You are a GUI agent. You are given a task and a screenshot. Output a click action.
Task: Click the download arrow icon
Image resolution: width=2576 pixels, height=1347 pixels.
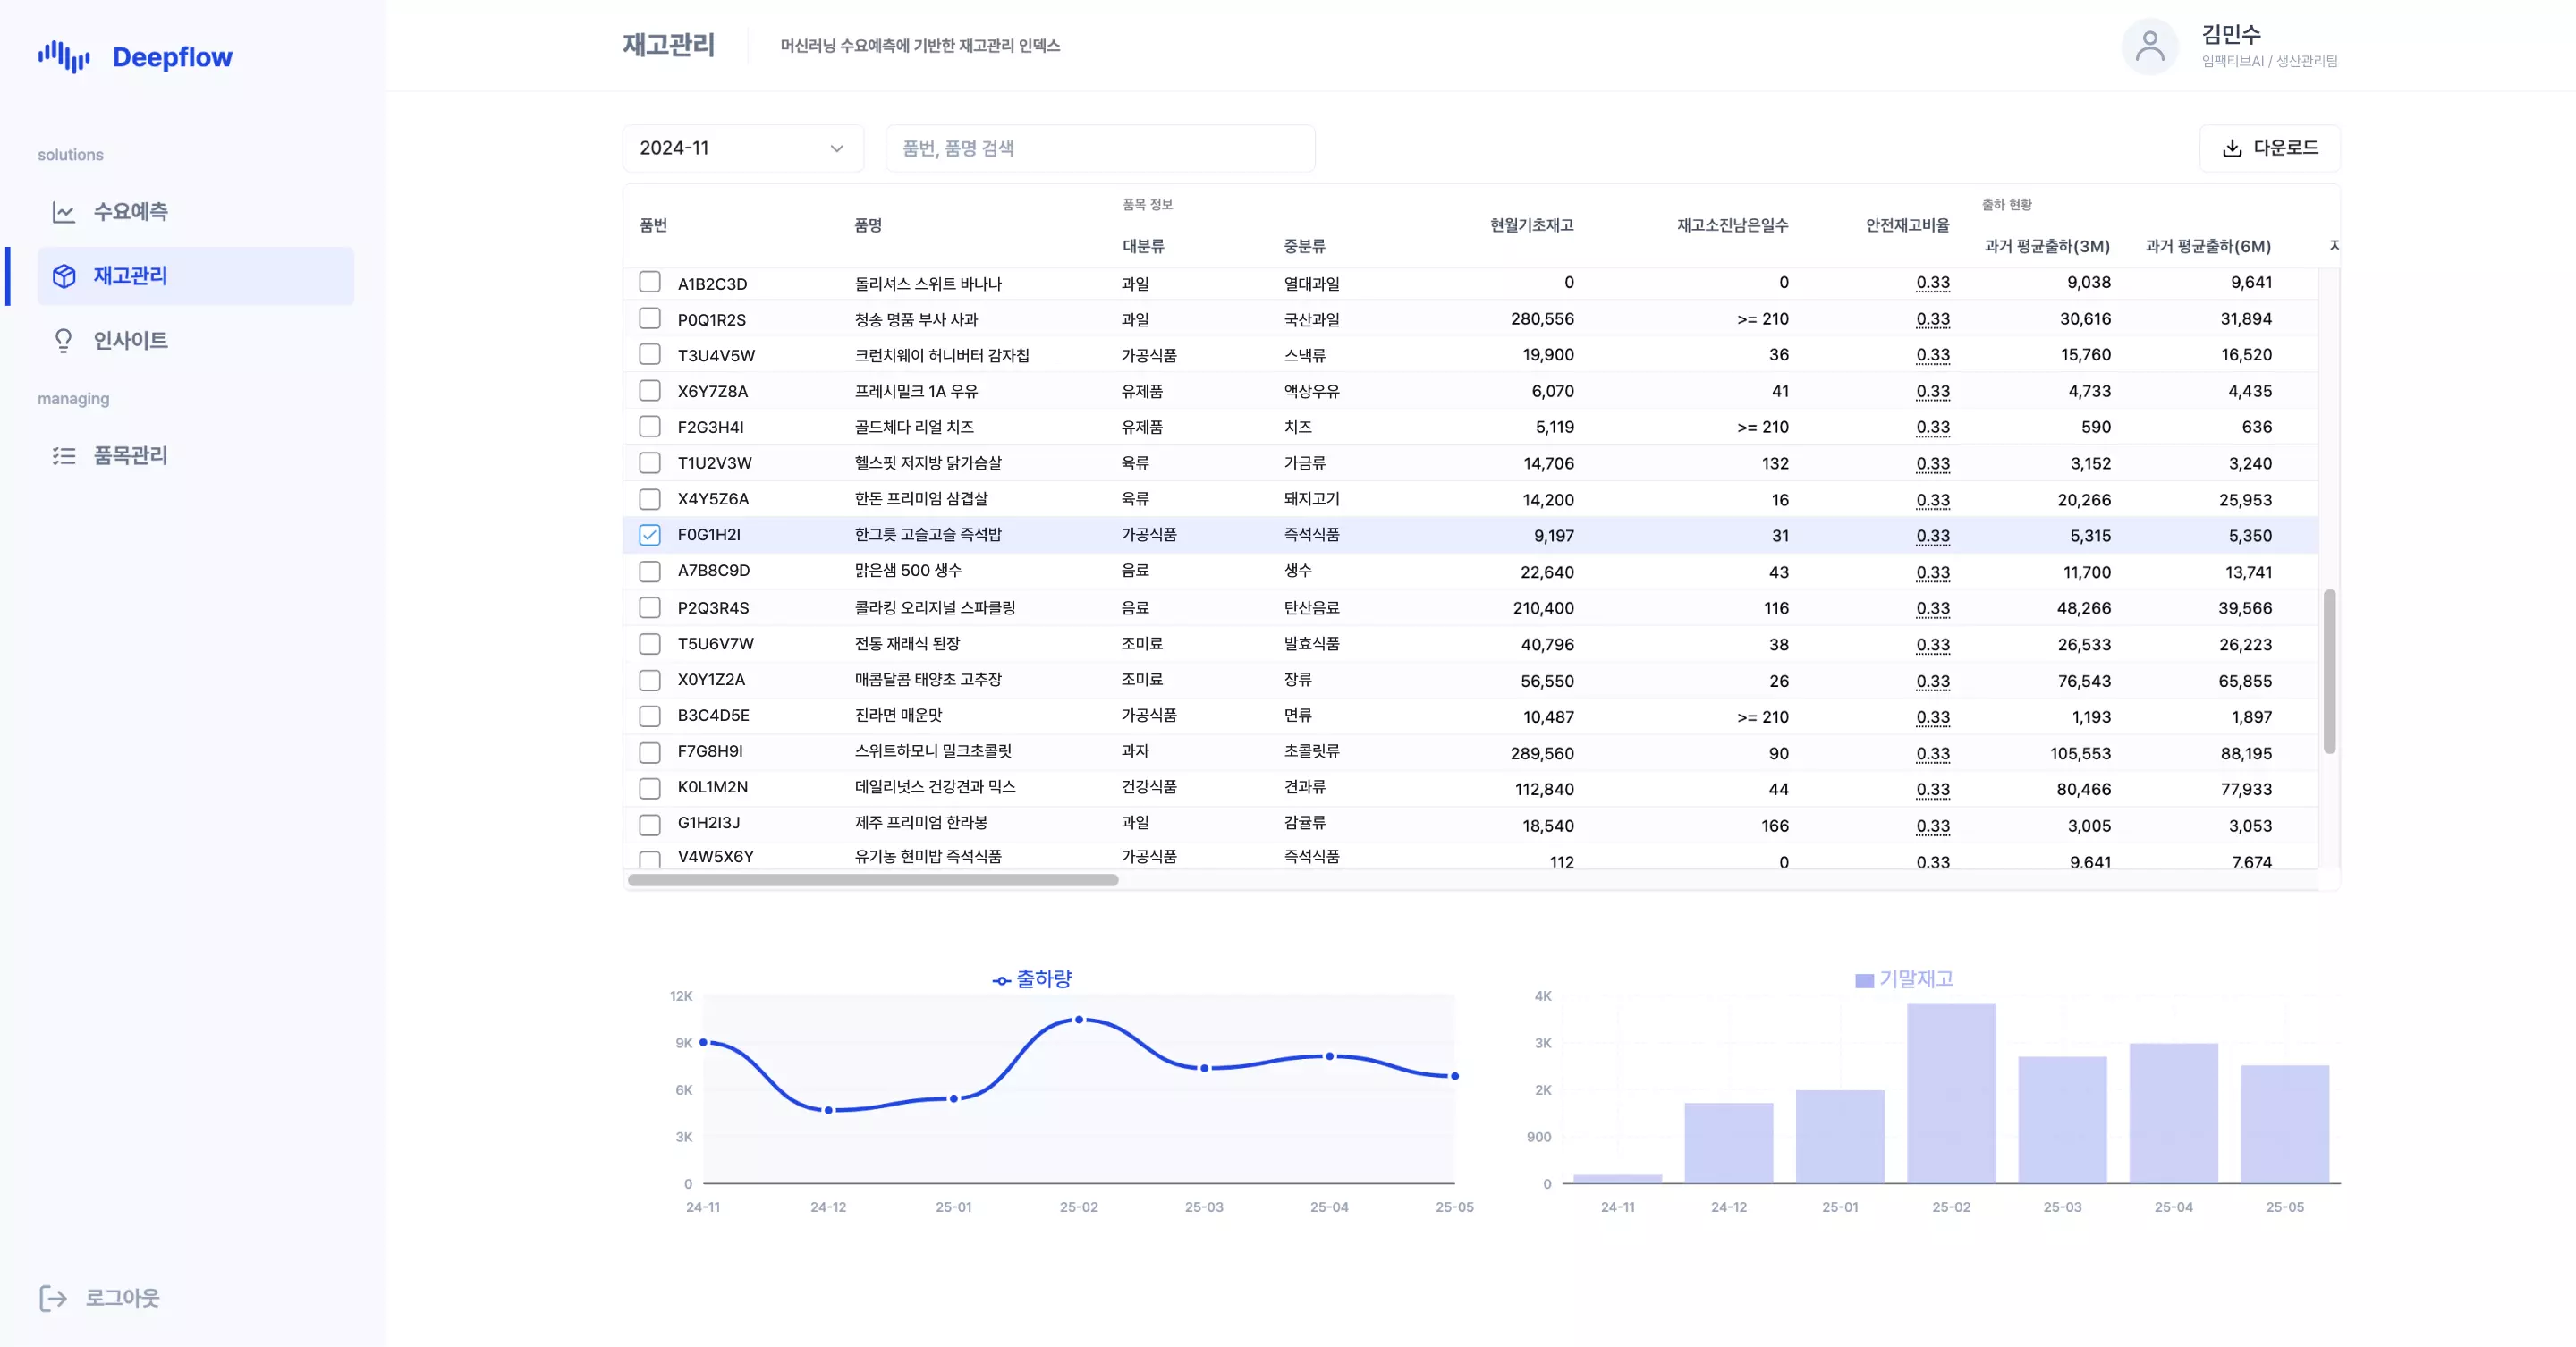click(x=2232, y=148)
